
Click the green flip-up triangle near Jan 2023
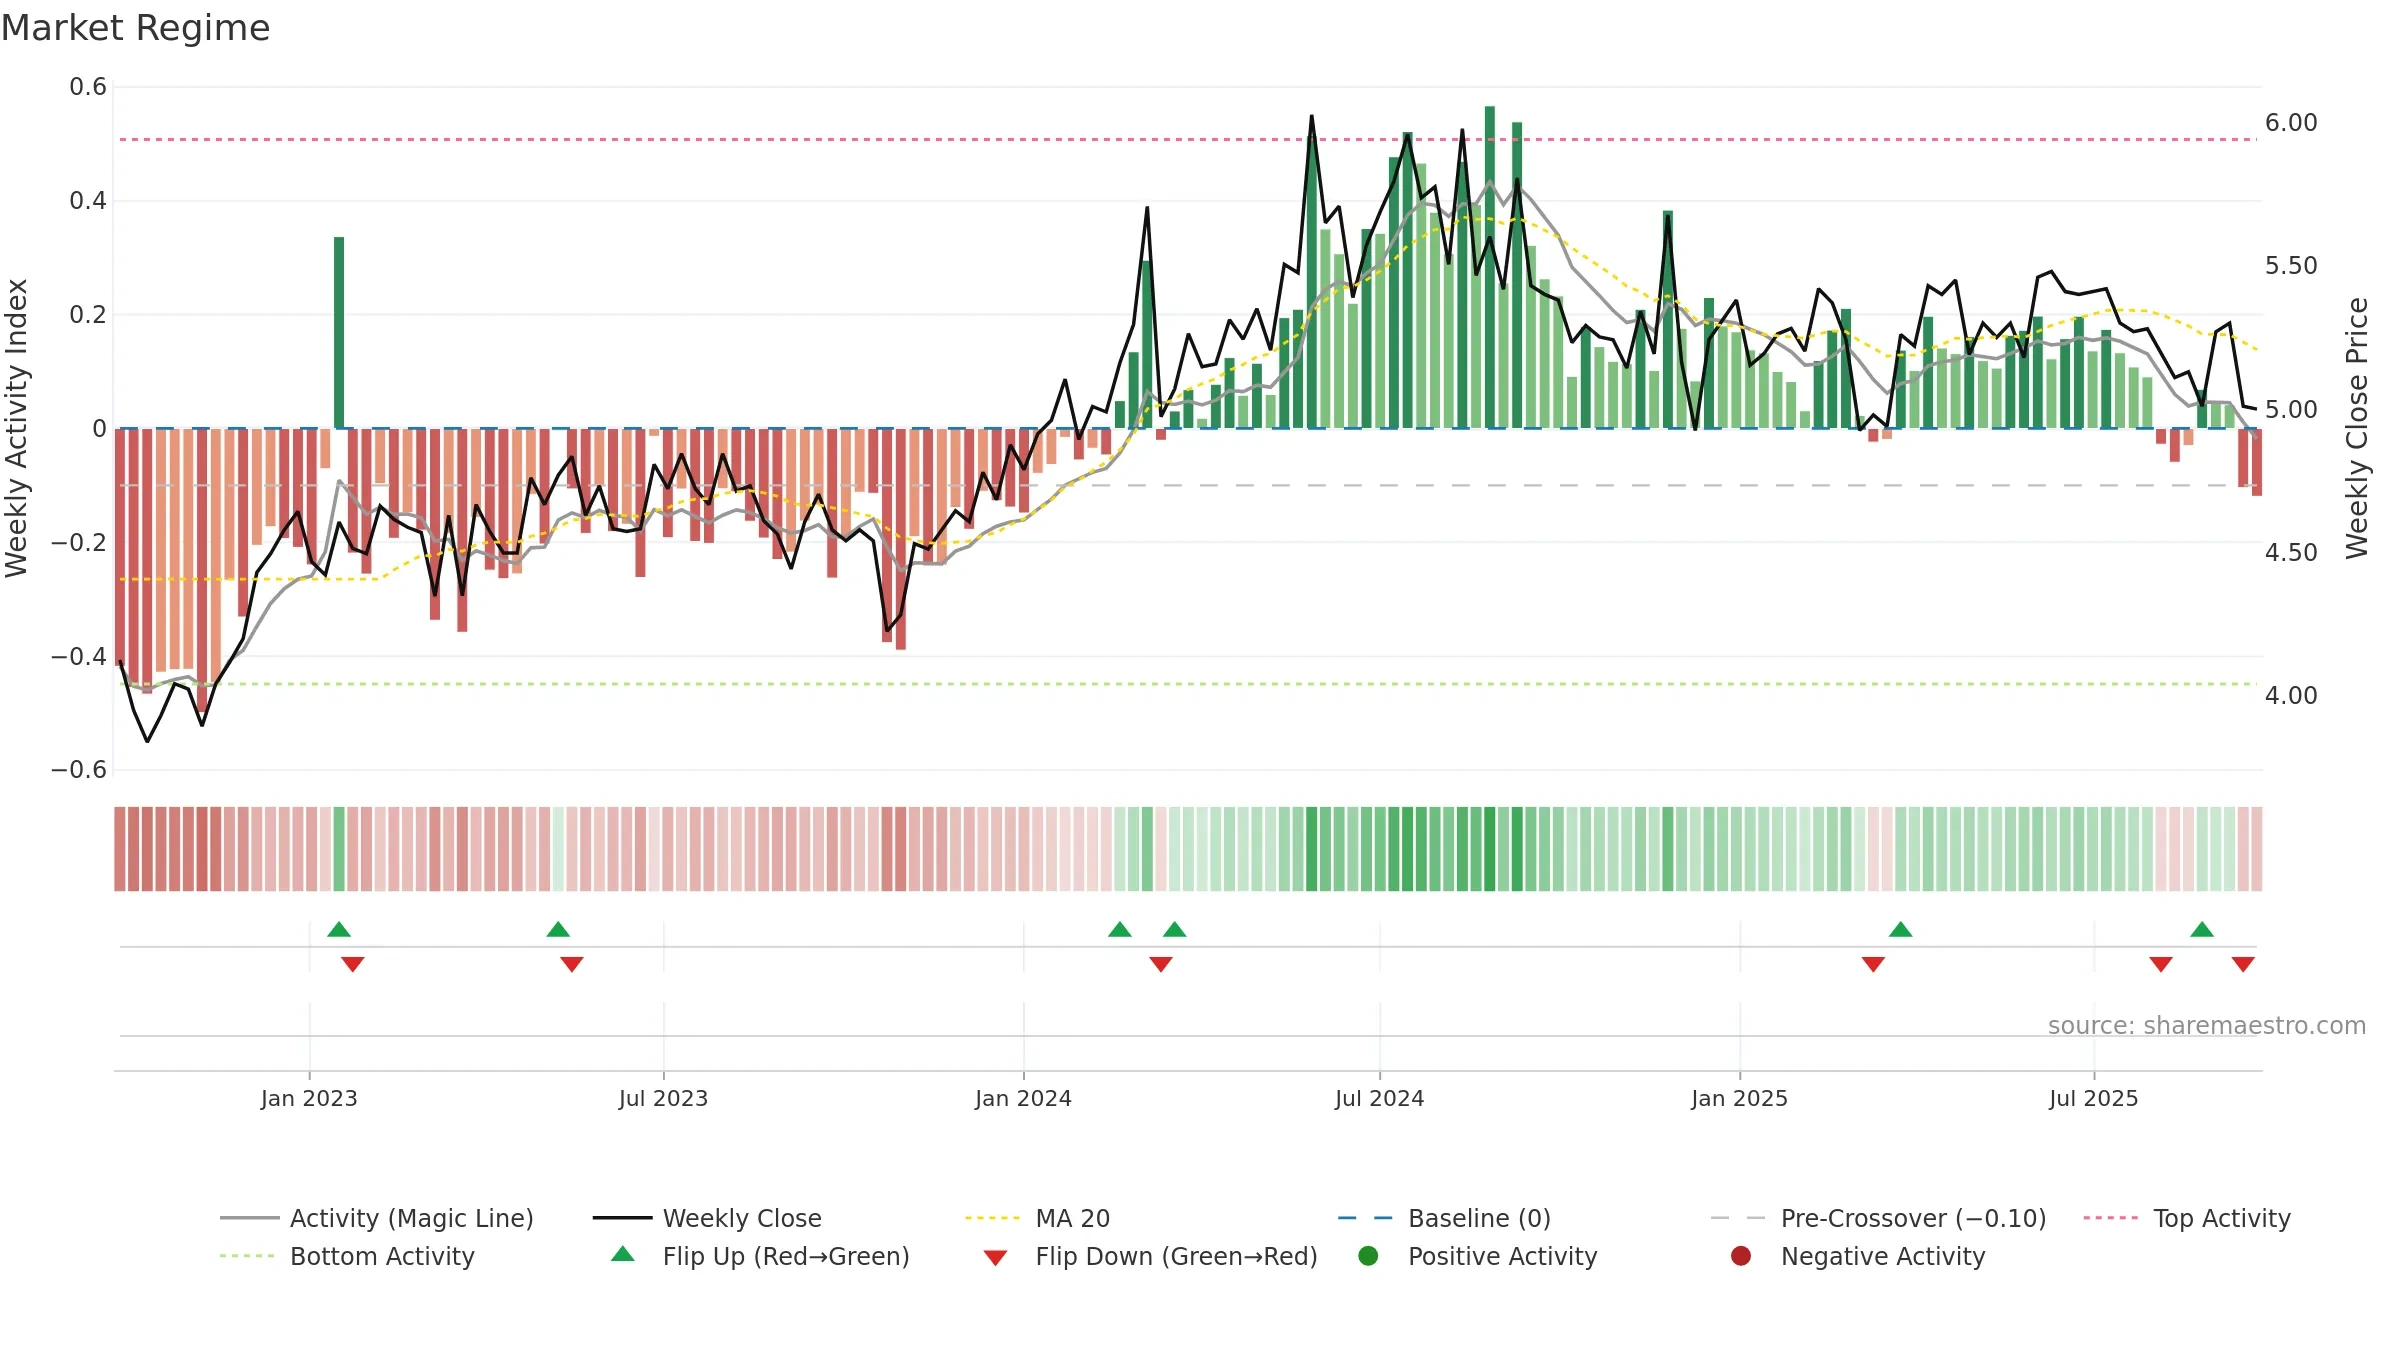pyautogui.click(x=339, y=929)
